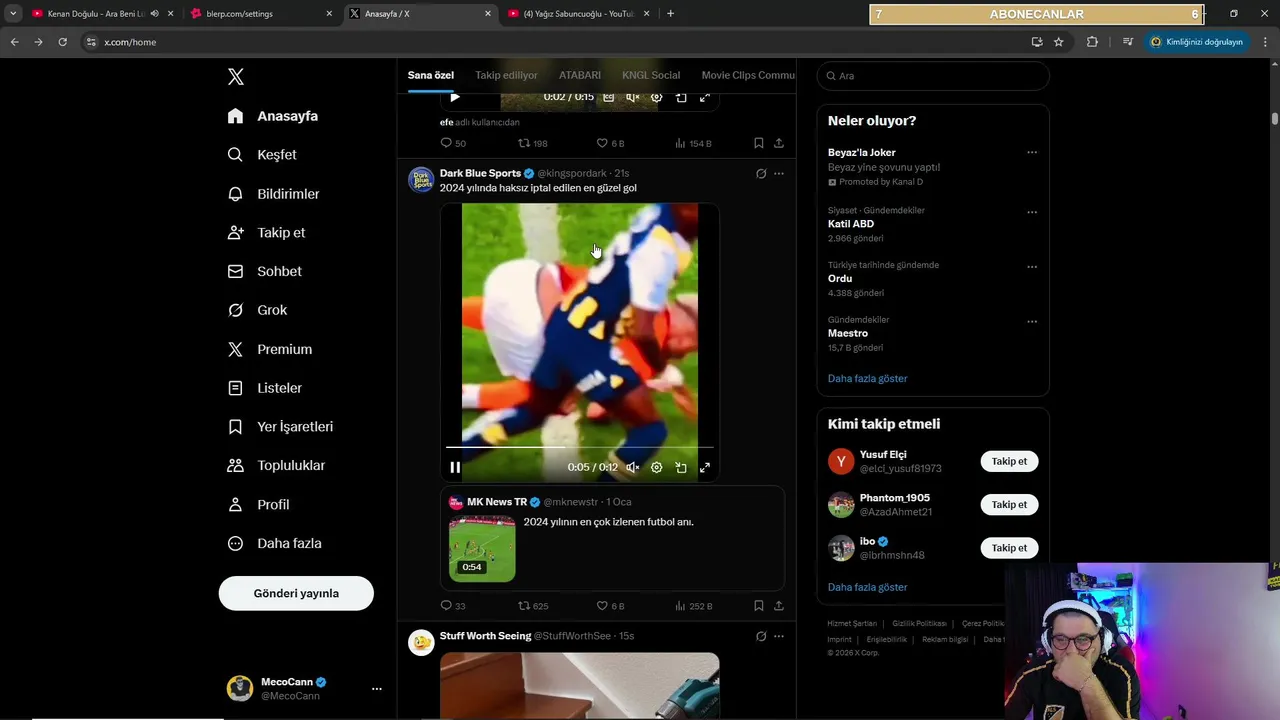1280x720 pixels.
Task: Open more options on Dark Blue Sports post
Action: 779,173
